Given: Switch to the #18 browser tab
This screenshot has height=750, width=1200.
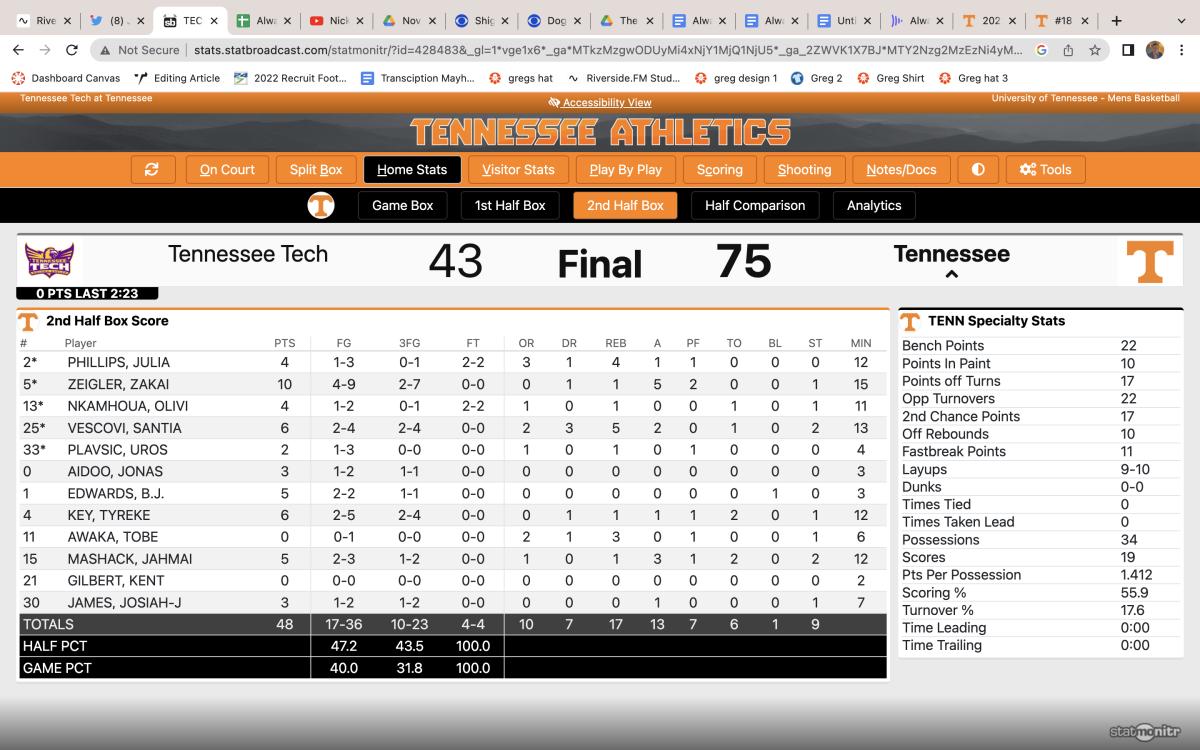Looking at the screenshot, I should pyautogui.click(x=1061, y=20).
